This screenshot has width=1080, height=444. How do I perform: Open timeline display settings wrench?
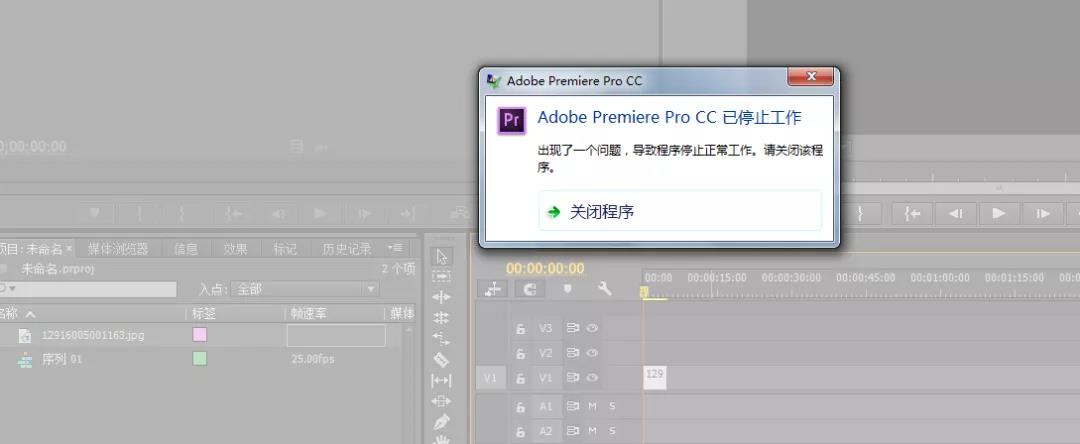tap(605, 289)
